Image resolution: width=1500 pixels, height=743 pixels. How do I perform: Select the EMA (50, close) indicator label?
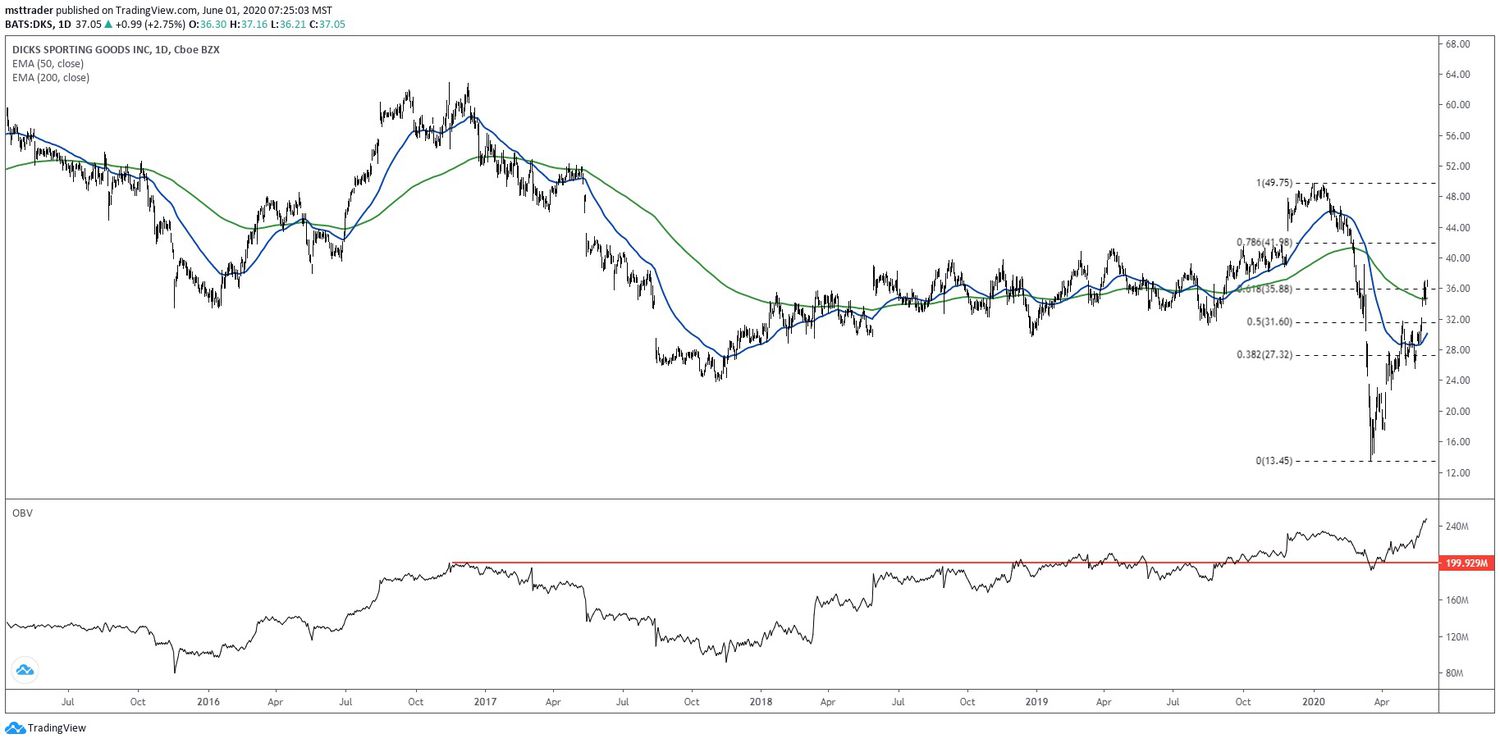click(48, 63)
